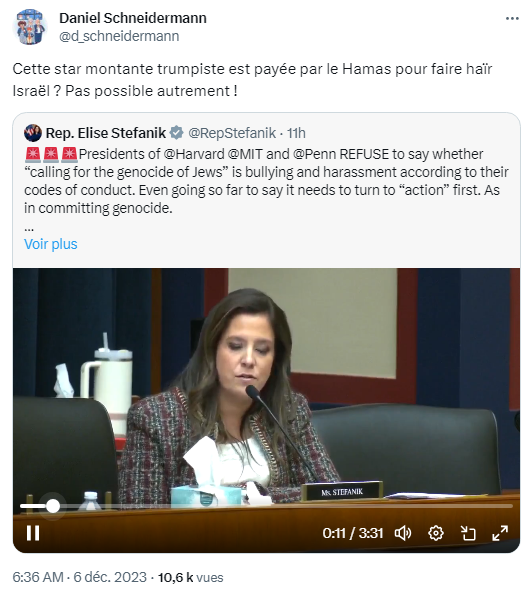
Task: Click the 10,6 k vues view count
Action: [190, 577]
